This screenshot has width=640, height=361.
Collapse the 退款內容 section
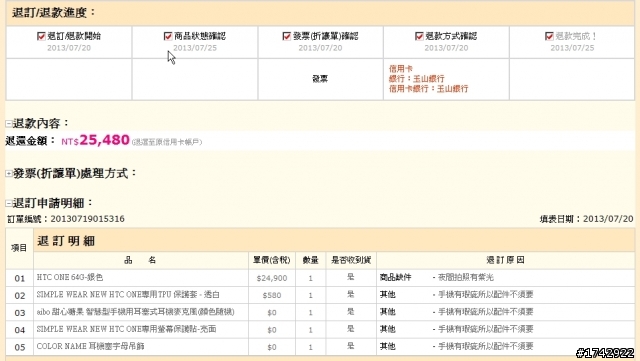click(9, 123)
